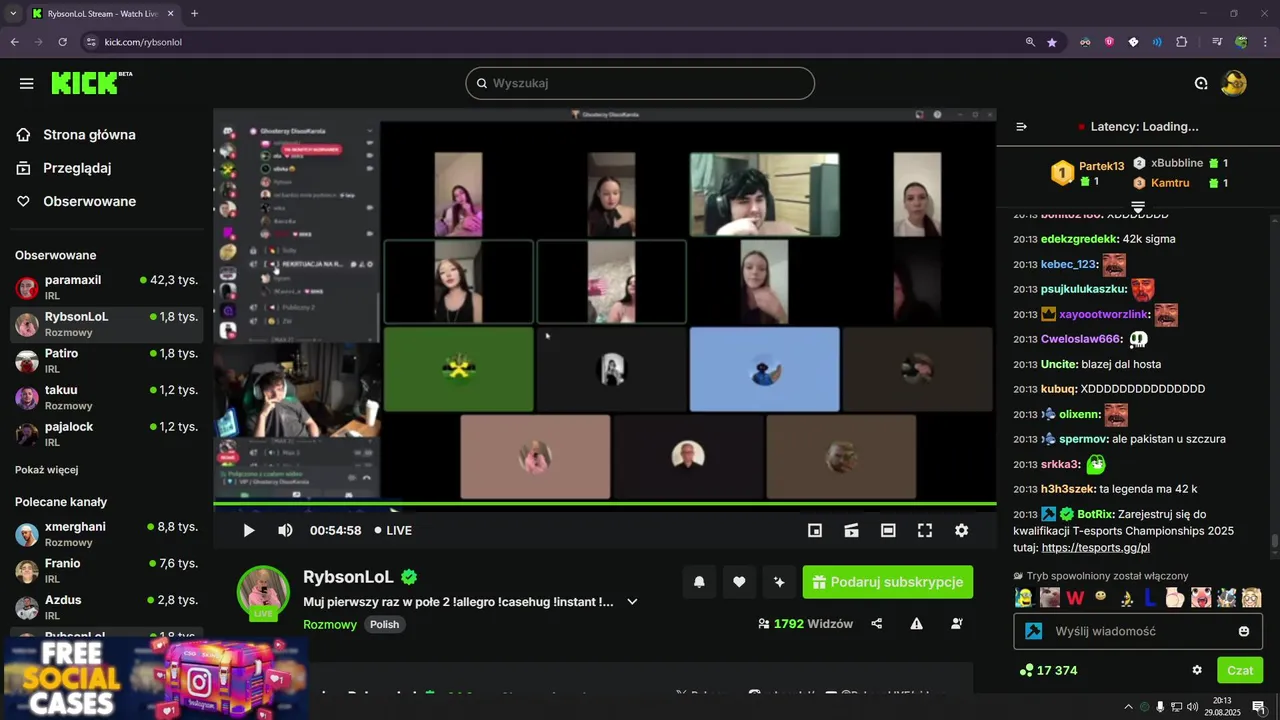Open the user profile avatar menu

coord(1234,83)
